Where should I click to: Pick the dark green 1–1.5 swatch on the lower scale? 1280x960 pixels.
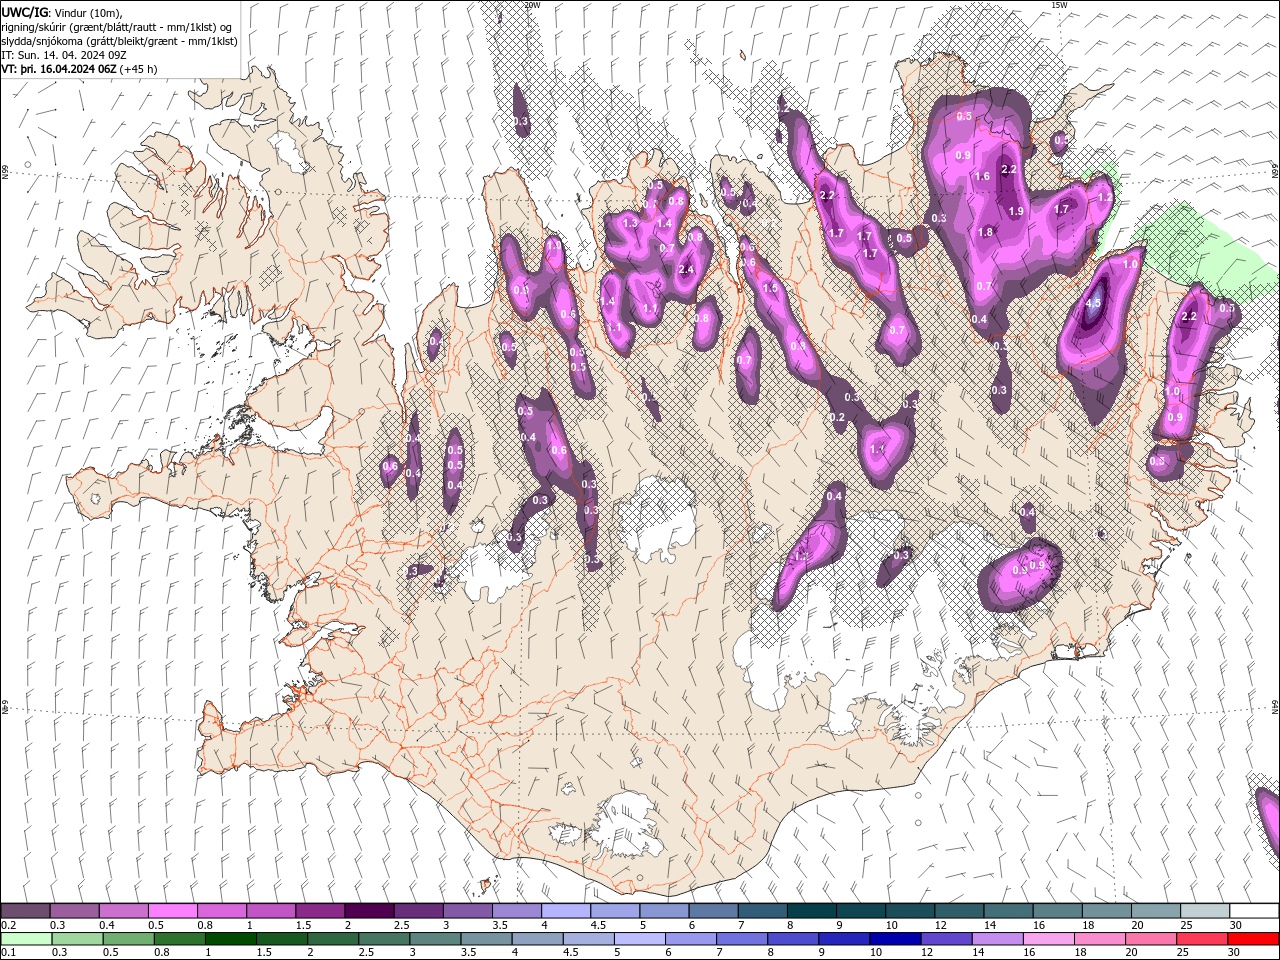(x=230, y=939)
